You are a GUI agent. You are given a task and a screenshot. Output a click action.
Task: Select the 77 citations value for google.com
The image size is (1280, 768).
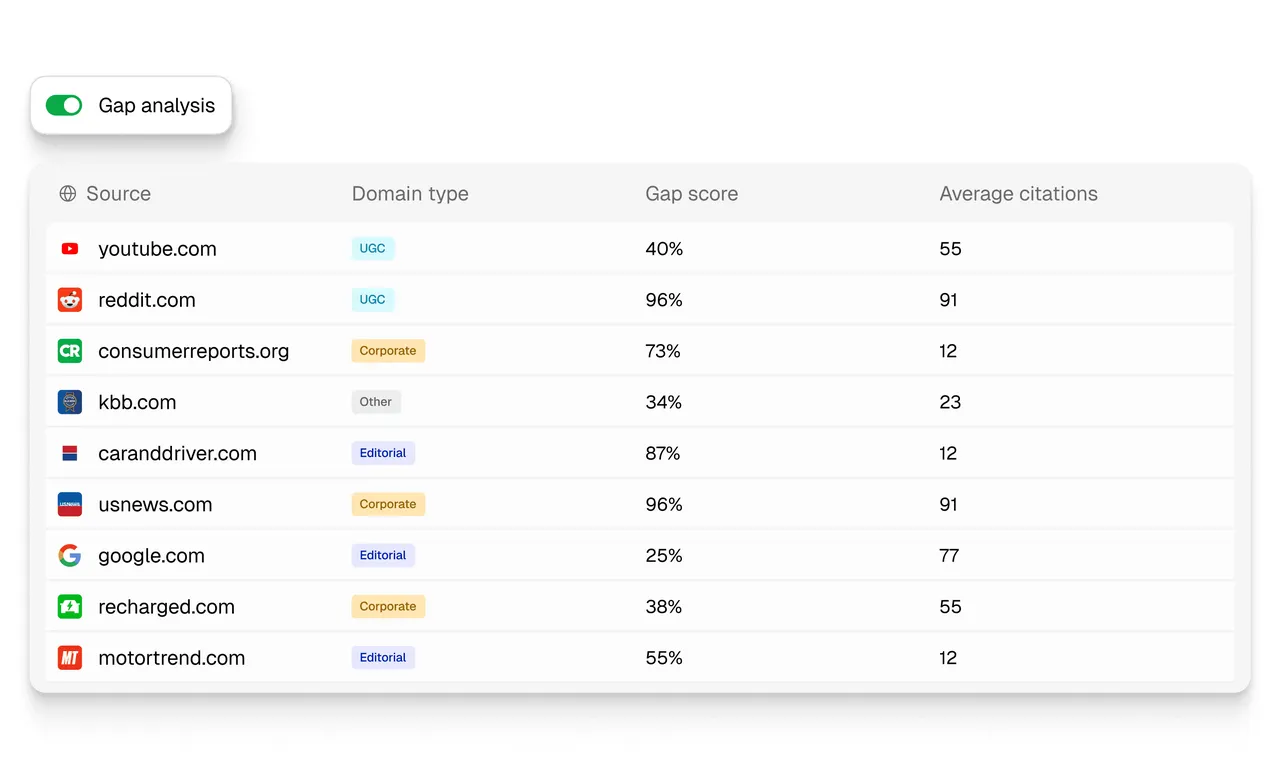pyautogui.click(x=950, y=556)
